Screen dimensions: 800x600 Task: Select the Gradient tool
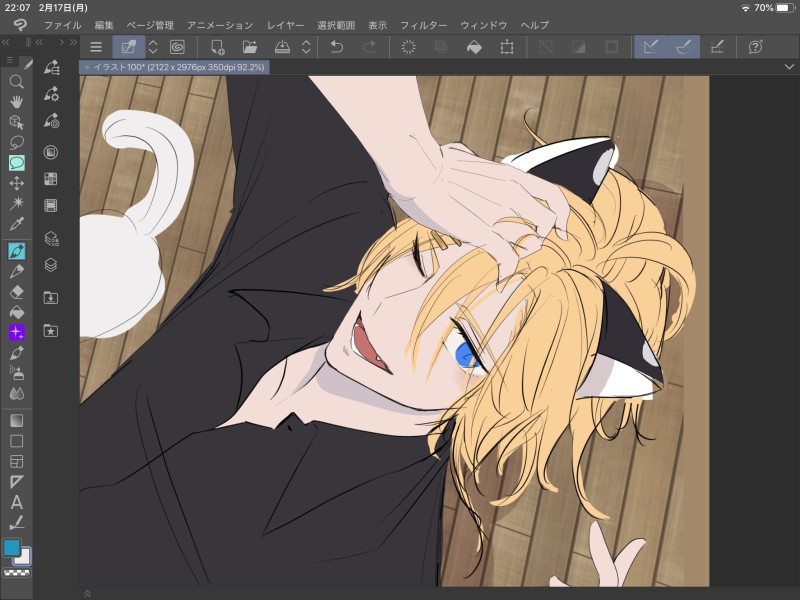tap(16, 420)
